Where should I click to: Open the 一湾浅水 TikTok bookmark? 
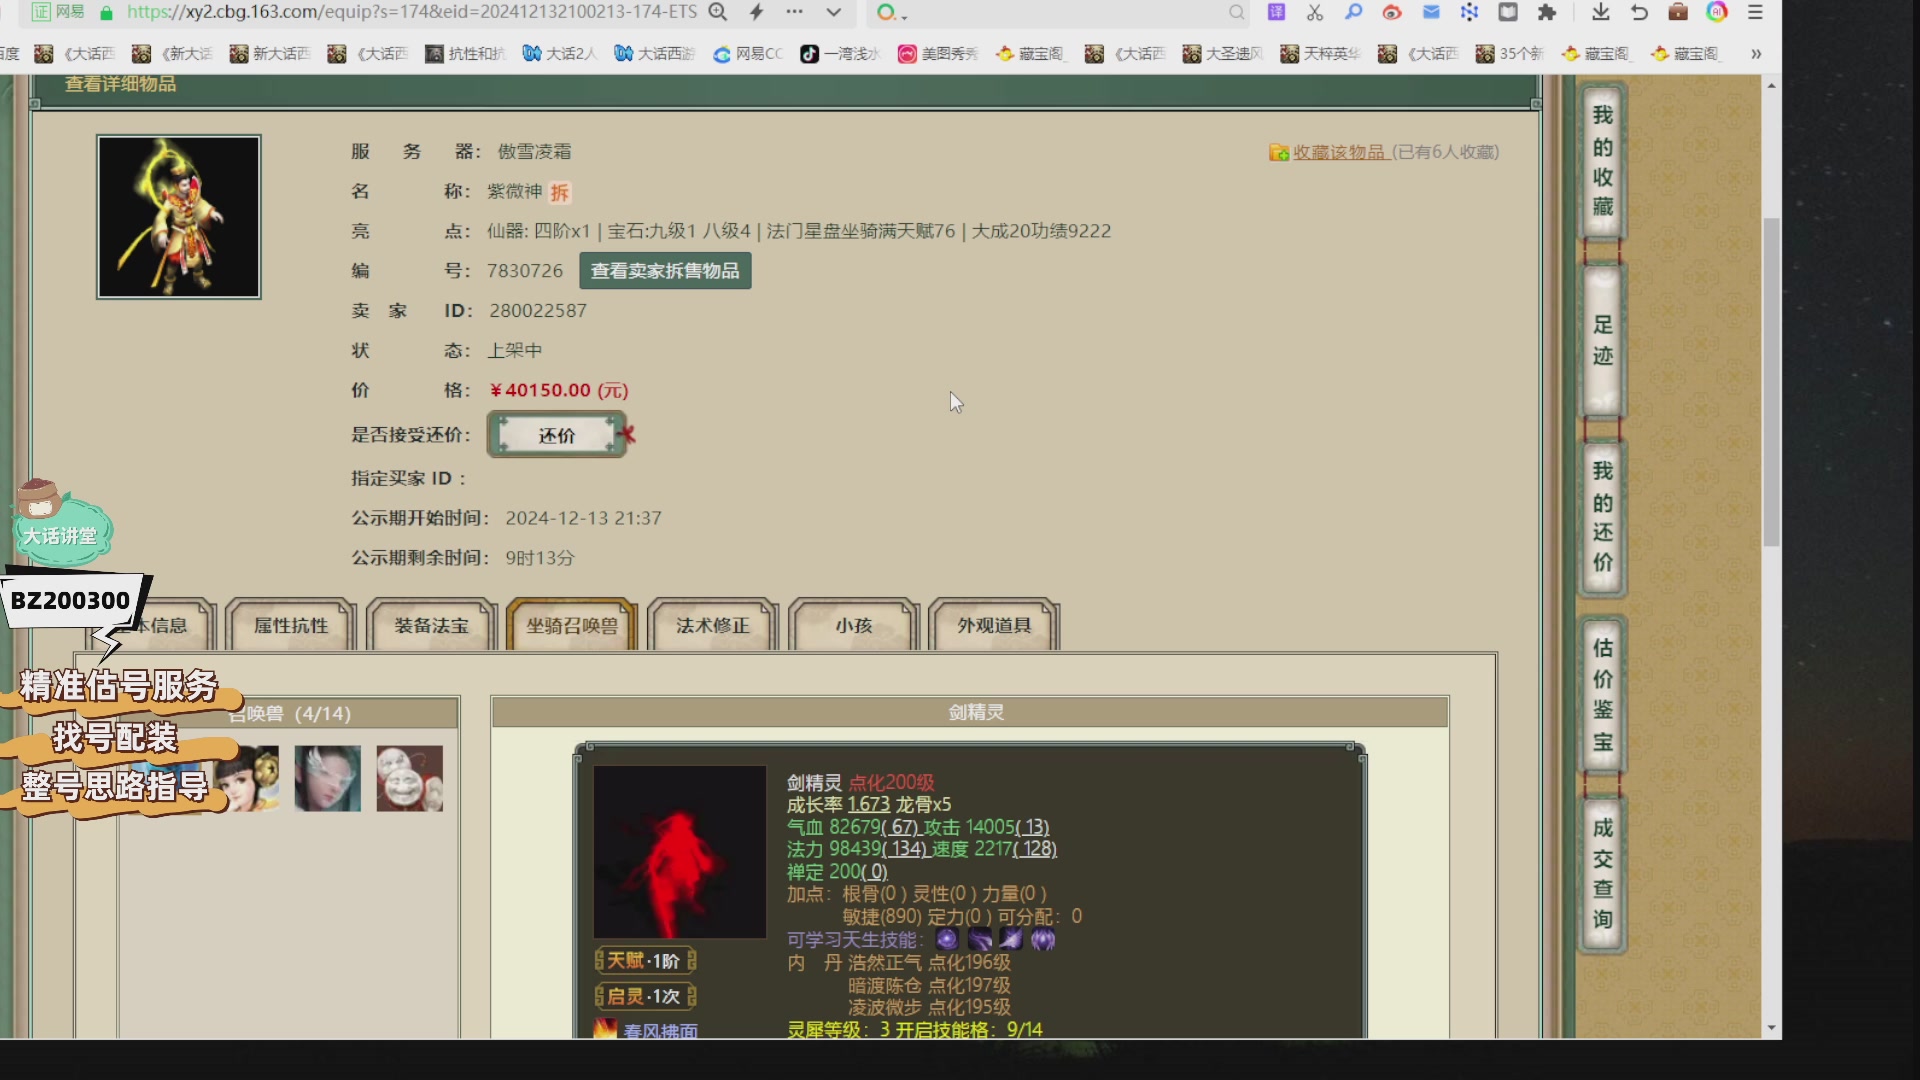click(840, 54)
